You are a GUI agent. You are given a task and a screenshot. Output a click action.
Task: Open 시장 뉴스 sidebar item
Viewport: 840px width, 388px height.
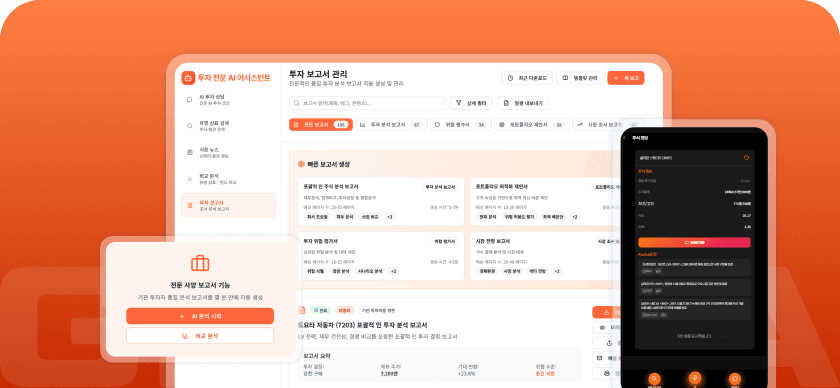pos(228,152)
